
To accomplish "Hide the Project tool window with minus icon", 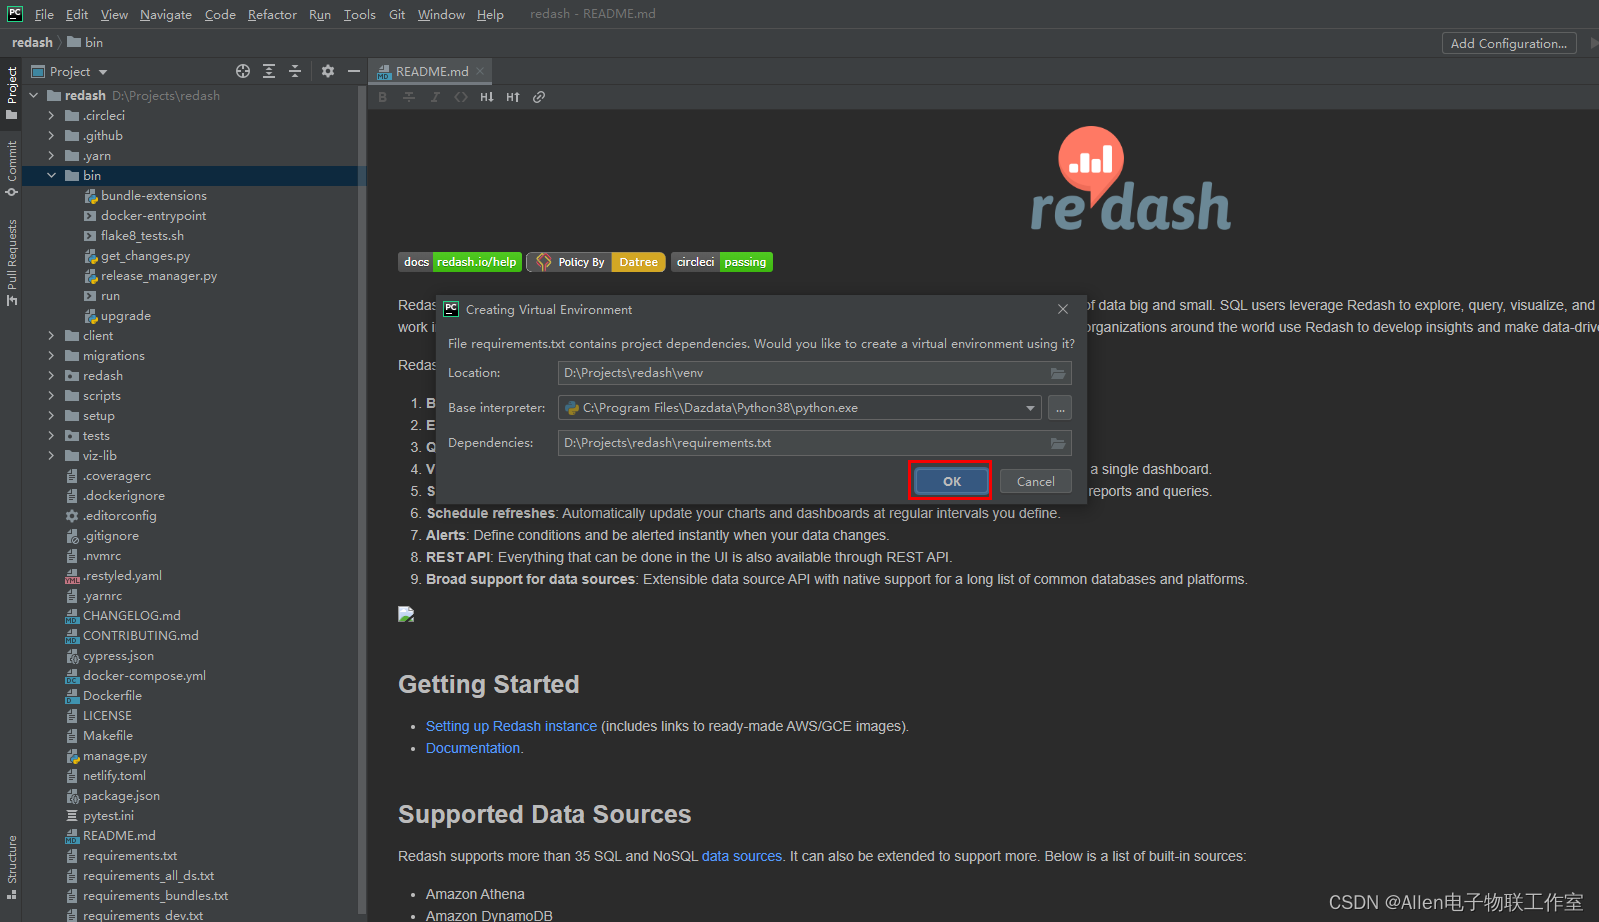I will click(x=353, y=71).
